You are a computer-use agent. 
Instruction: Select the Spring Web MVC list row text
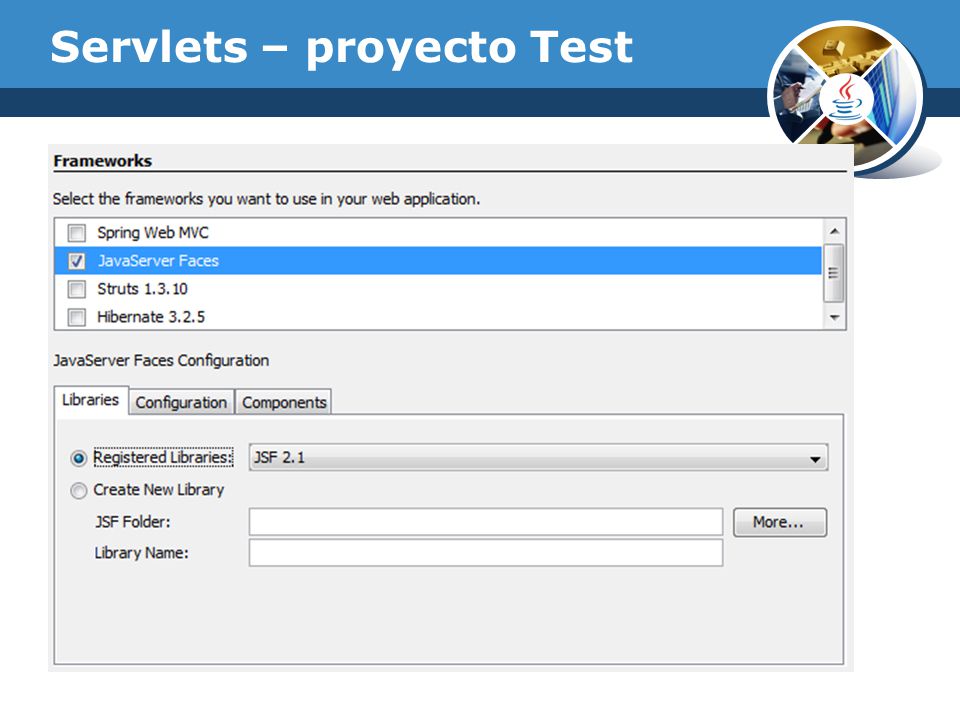tap(153, 233)
